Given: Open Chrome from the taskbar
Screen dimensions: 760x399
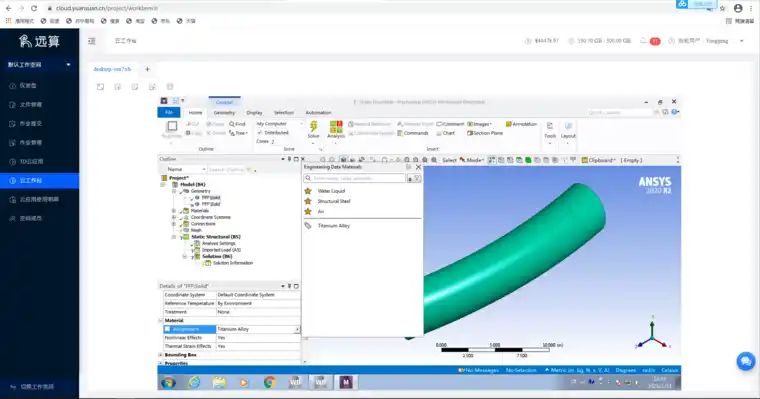Looking at the screenshot, I should pyautogui.click(x=269, y=383).
